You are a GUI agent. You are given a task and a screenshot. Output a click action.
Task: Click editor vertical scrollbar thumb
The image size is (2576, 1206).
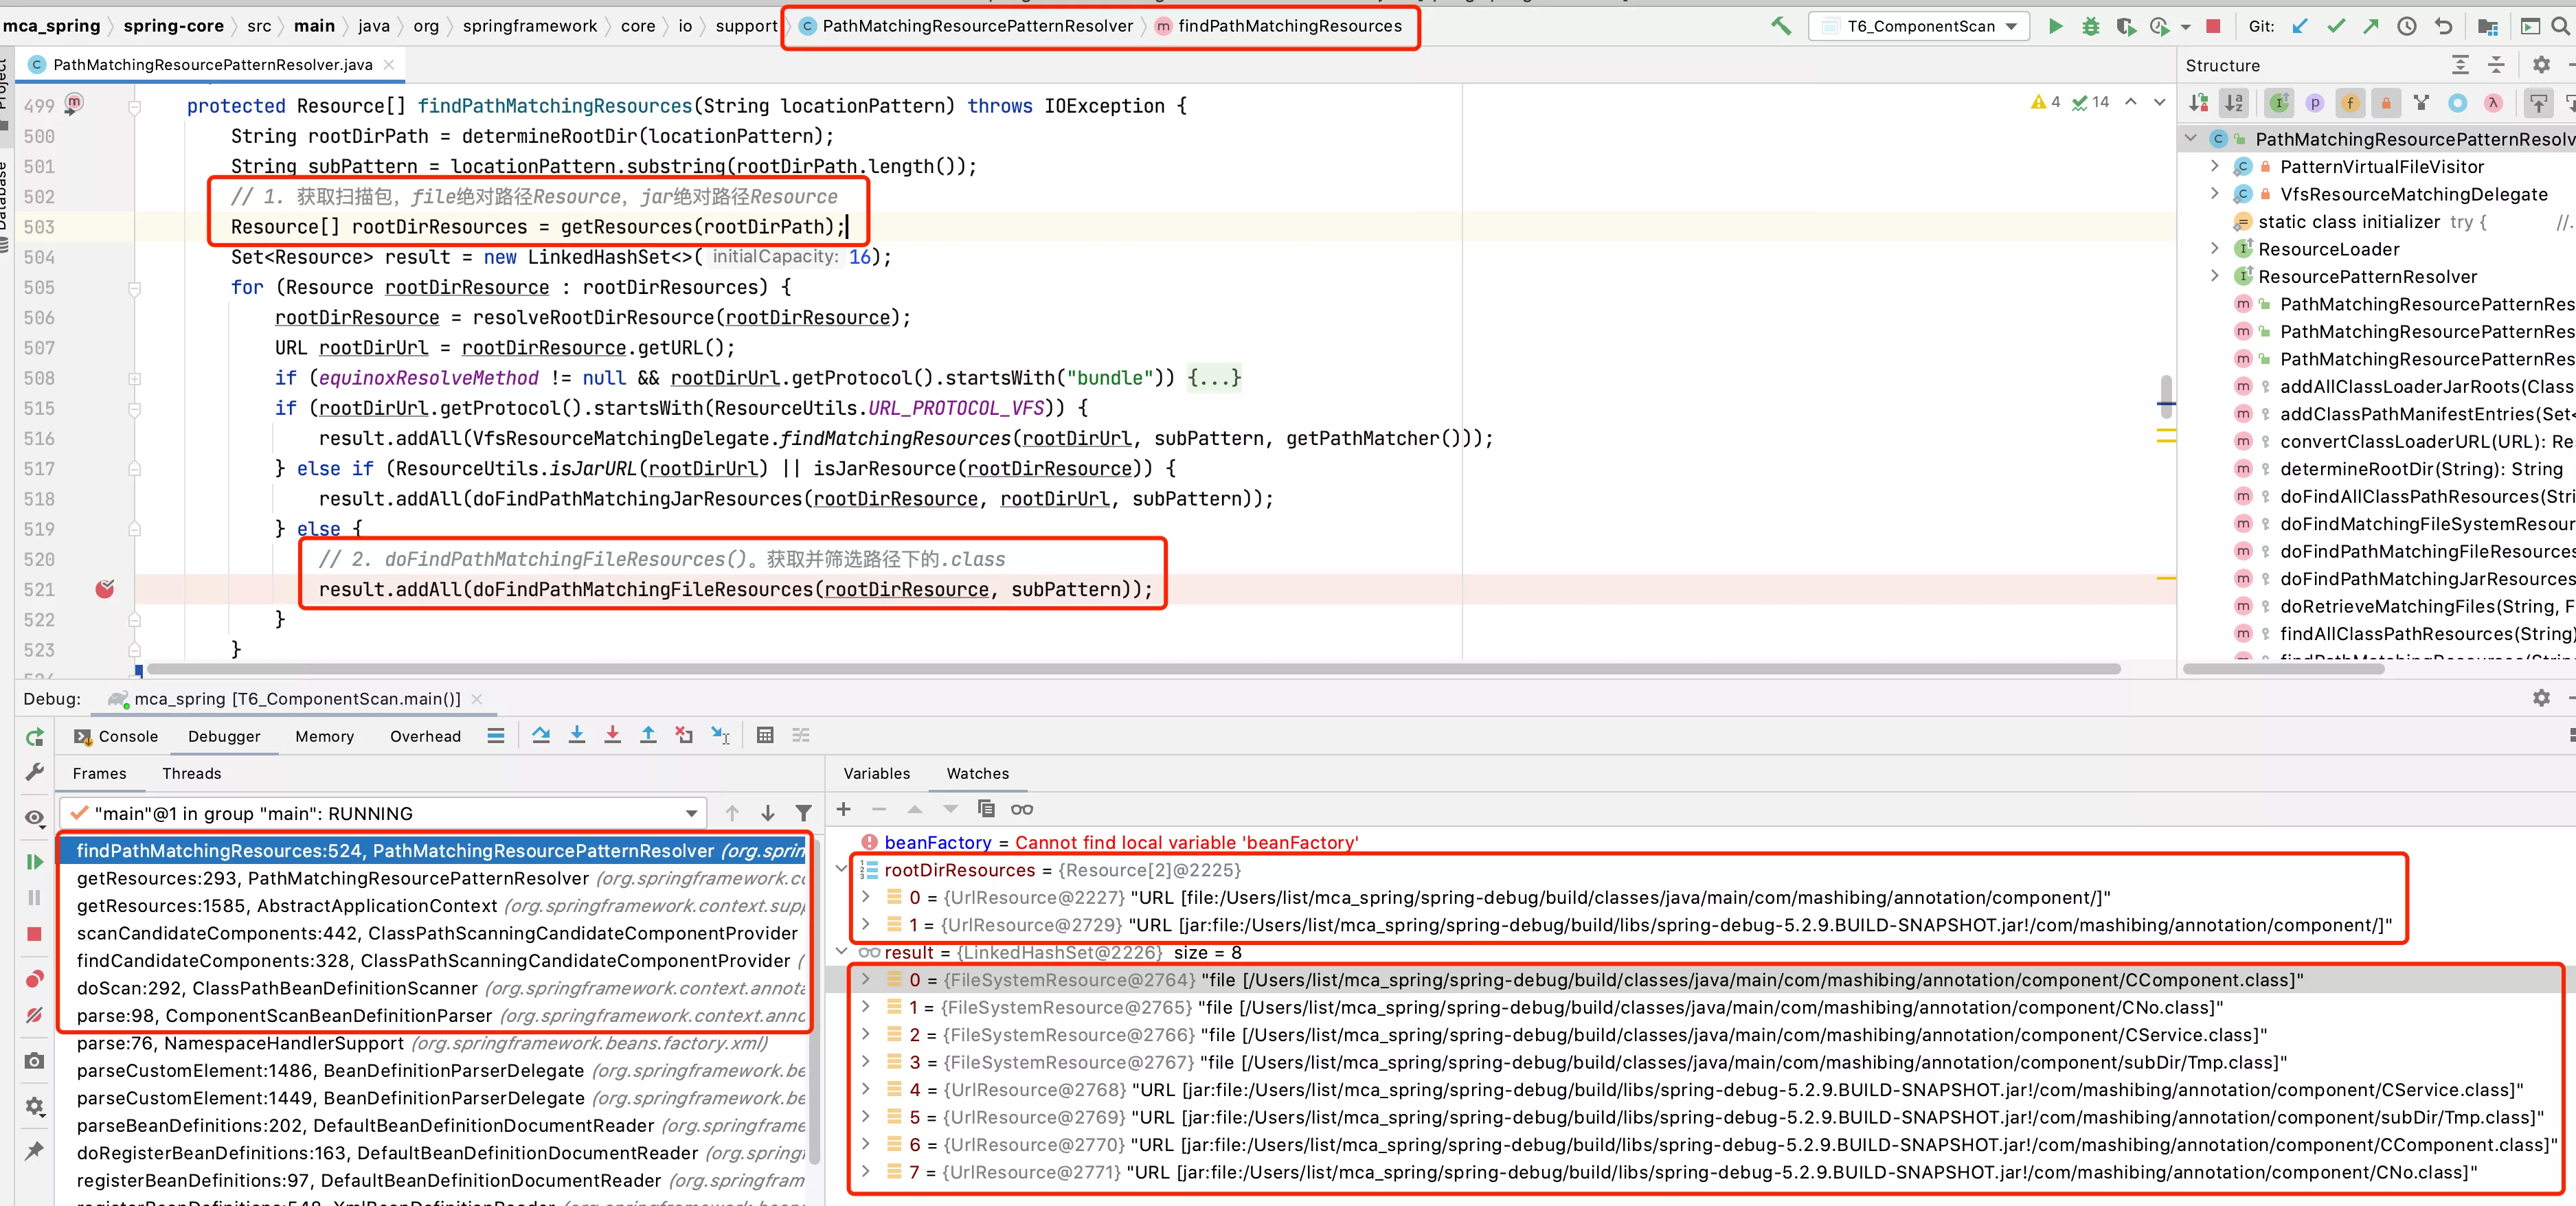pos(2166,396)
